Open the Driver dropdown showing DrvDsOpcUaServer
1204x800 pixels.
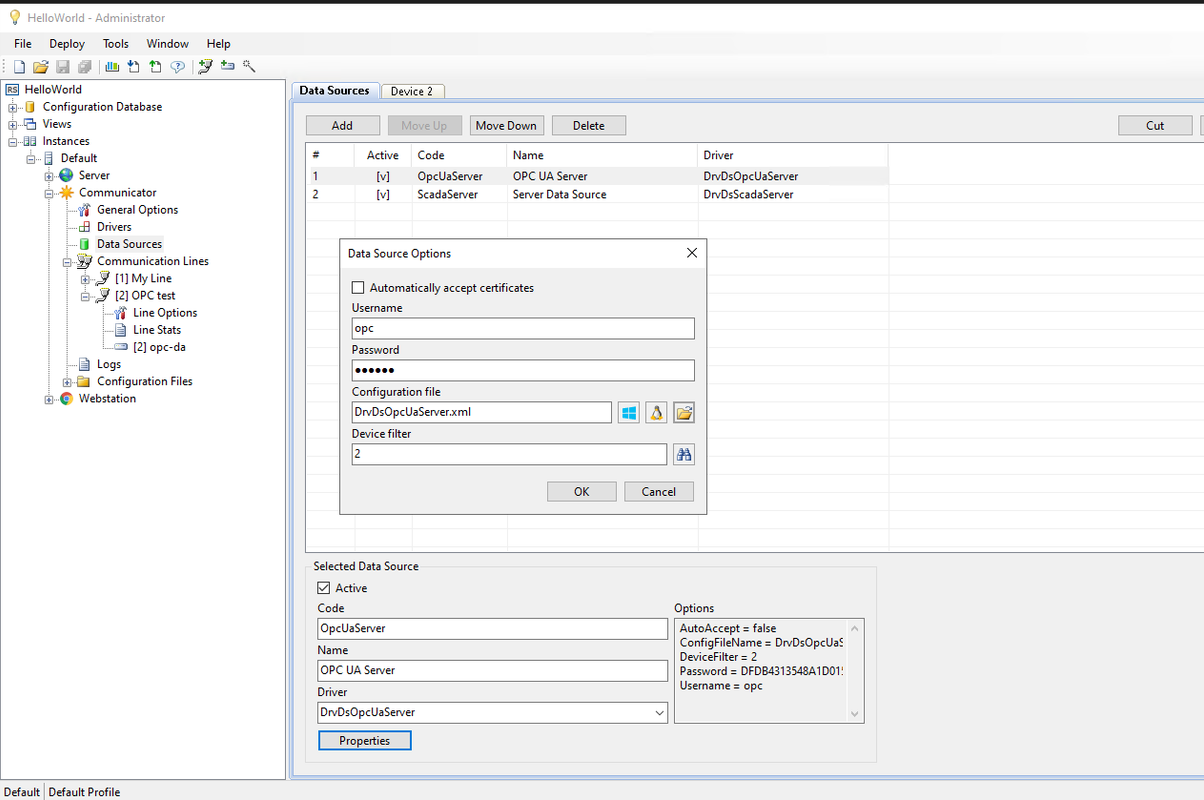(658, 713)
